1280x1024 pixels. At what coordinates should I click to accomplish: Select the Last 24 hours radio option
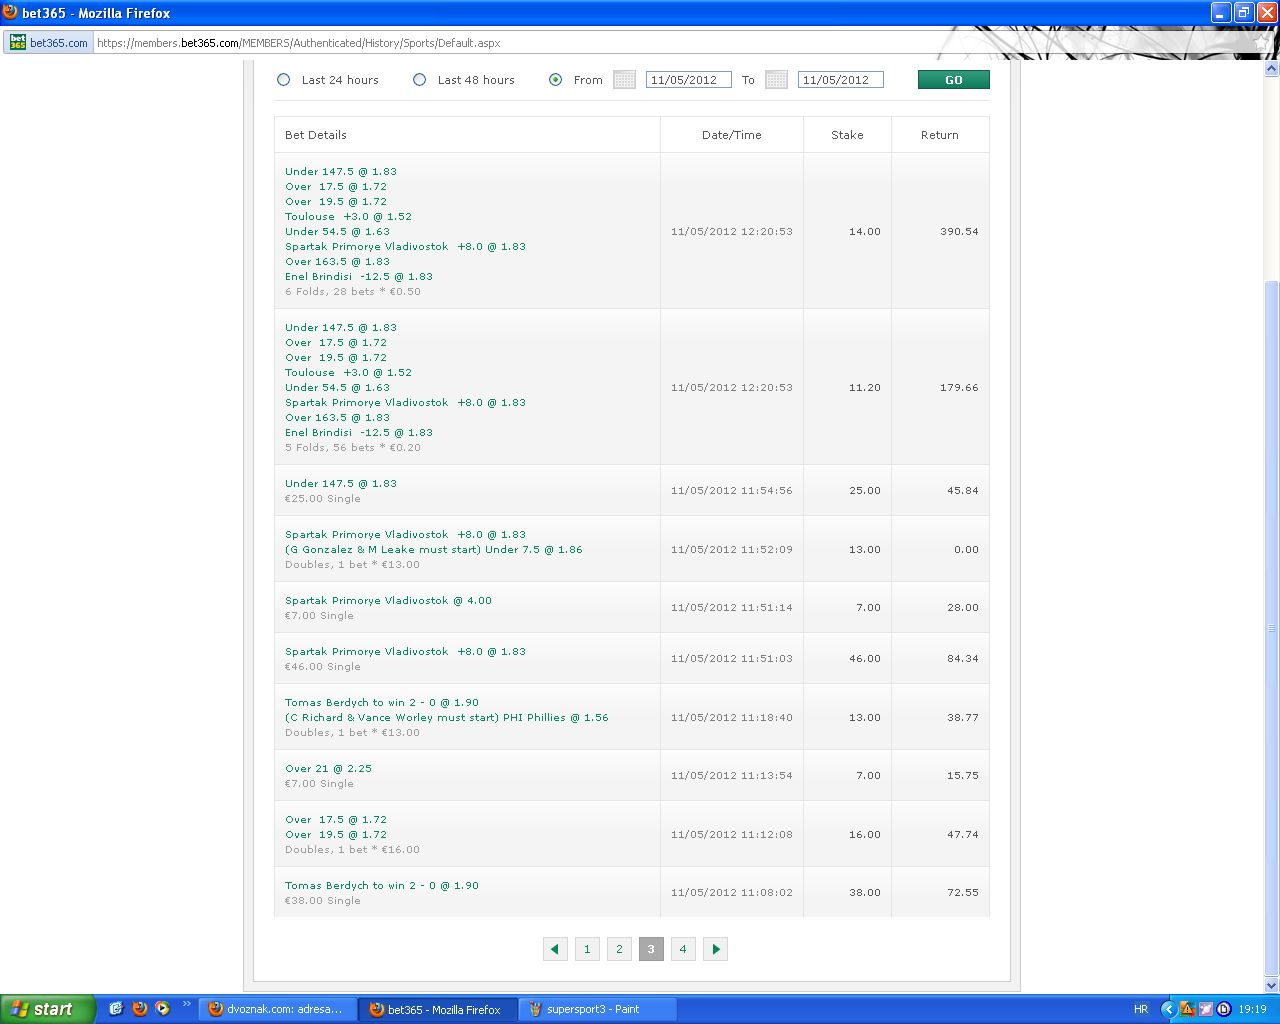[x=284, y=80]
